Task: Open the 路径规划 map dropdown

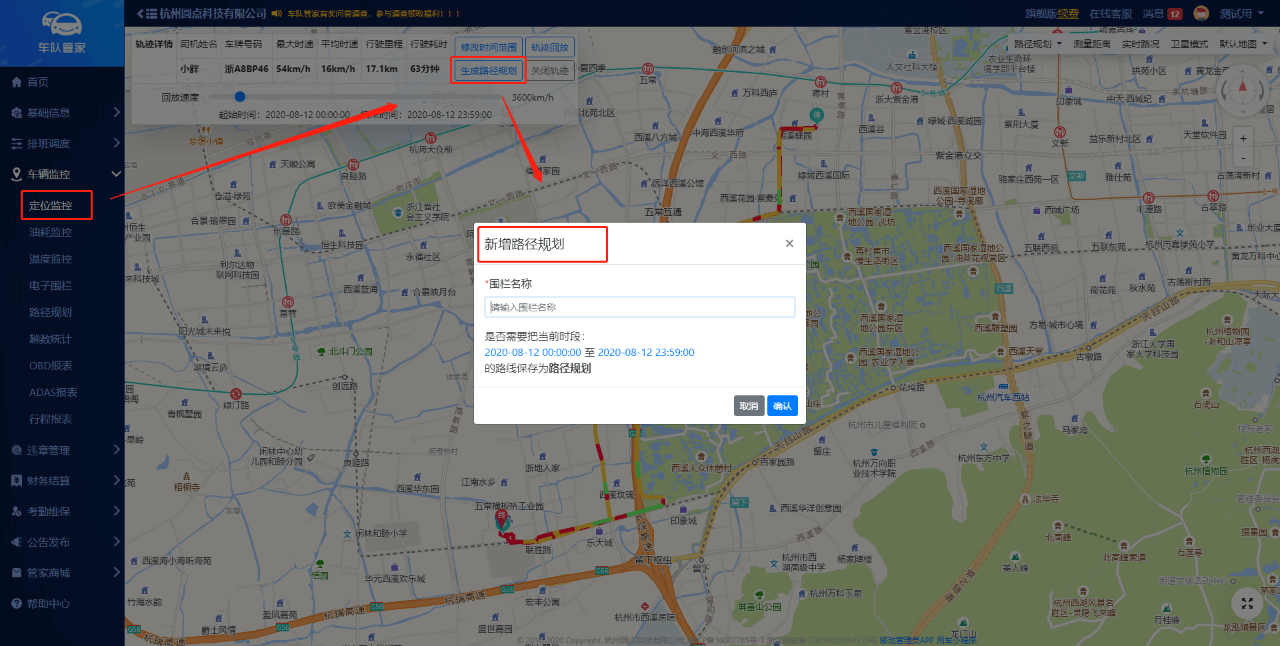Action: coord(1038,44)
